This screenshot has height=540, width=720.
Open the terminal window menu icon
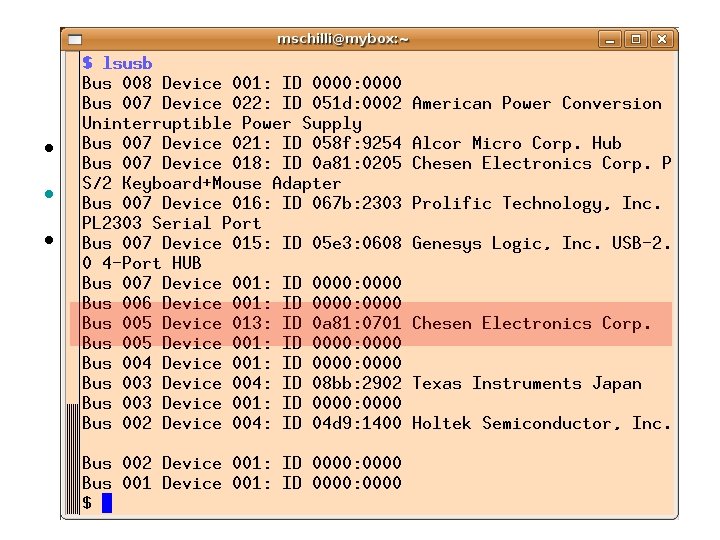pyautogui.click(x=75, y=39)
